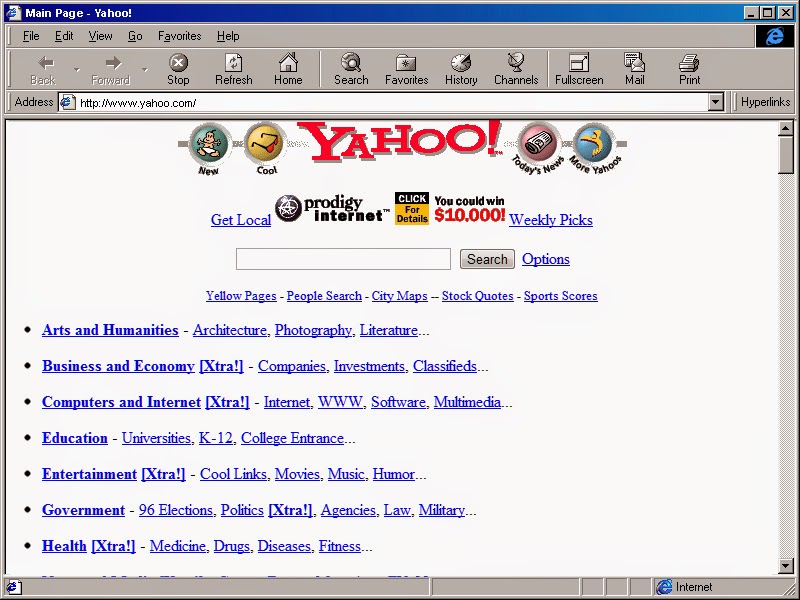800x600 pixels.
Task: Open the Entertainment category
Action: coord(89,474)
